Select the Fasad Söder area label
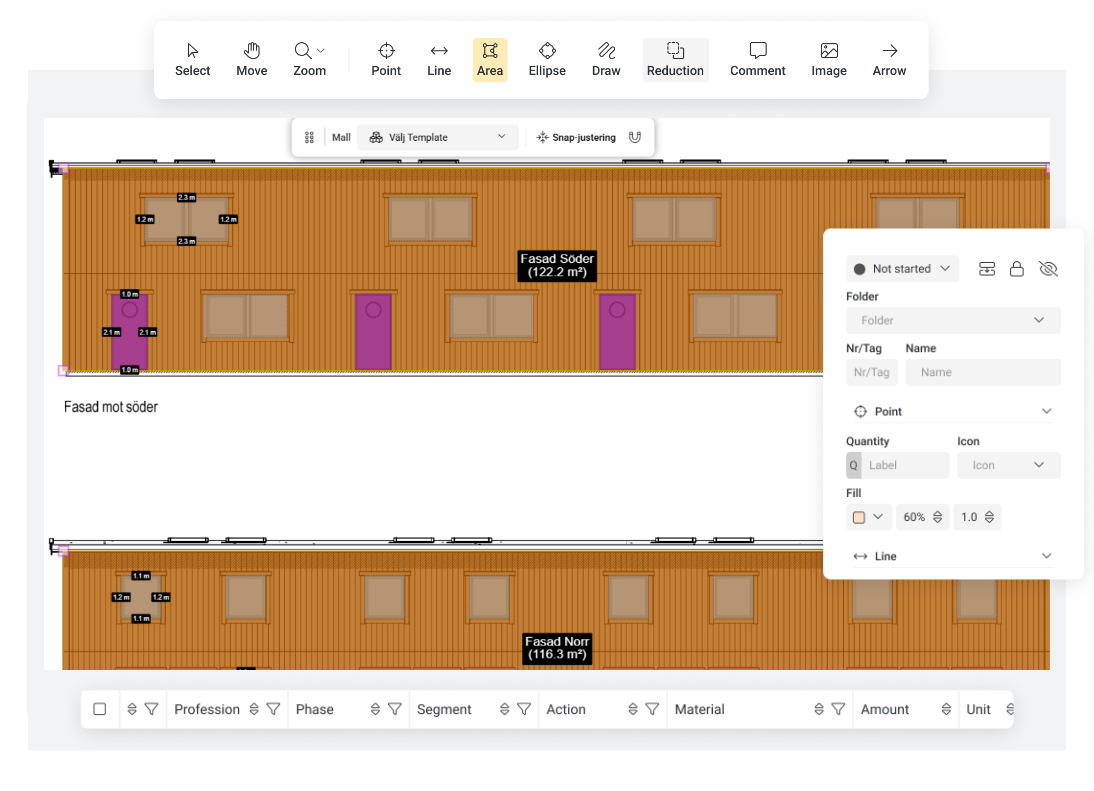The width and height of the screenshot is (1094, 791). click(x=557, y=265)
